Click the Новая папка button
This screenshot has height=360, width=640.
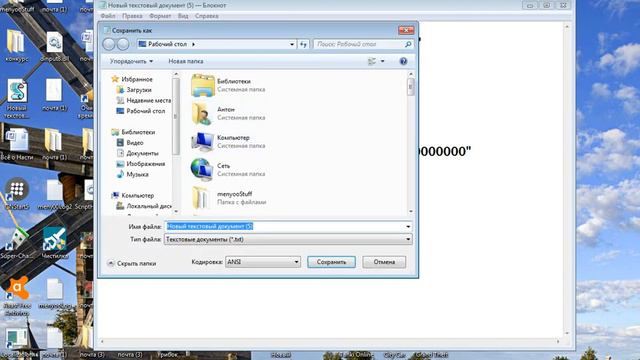[x=186, y=61]
